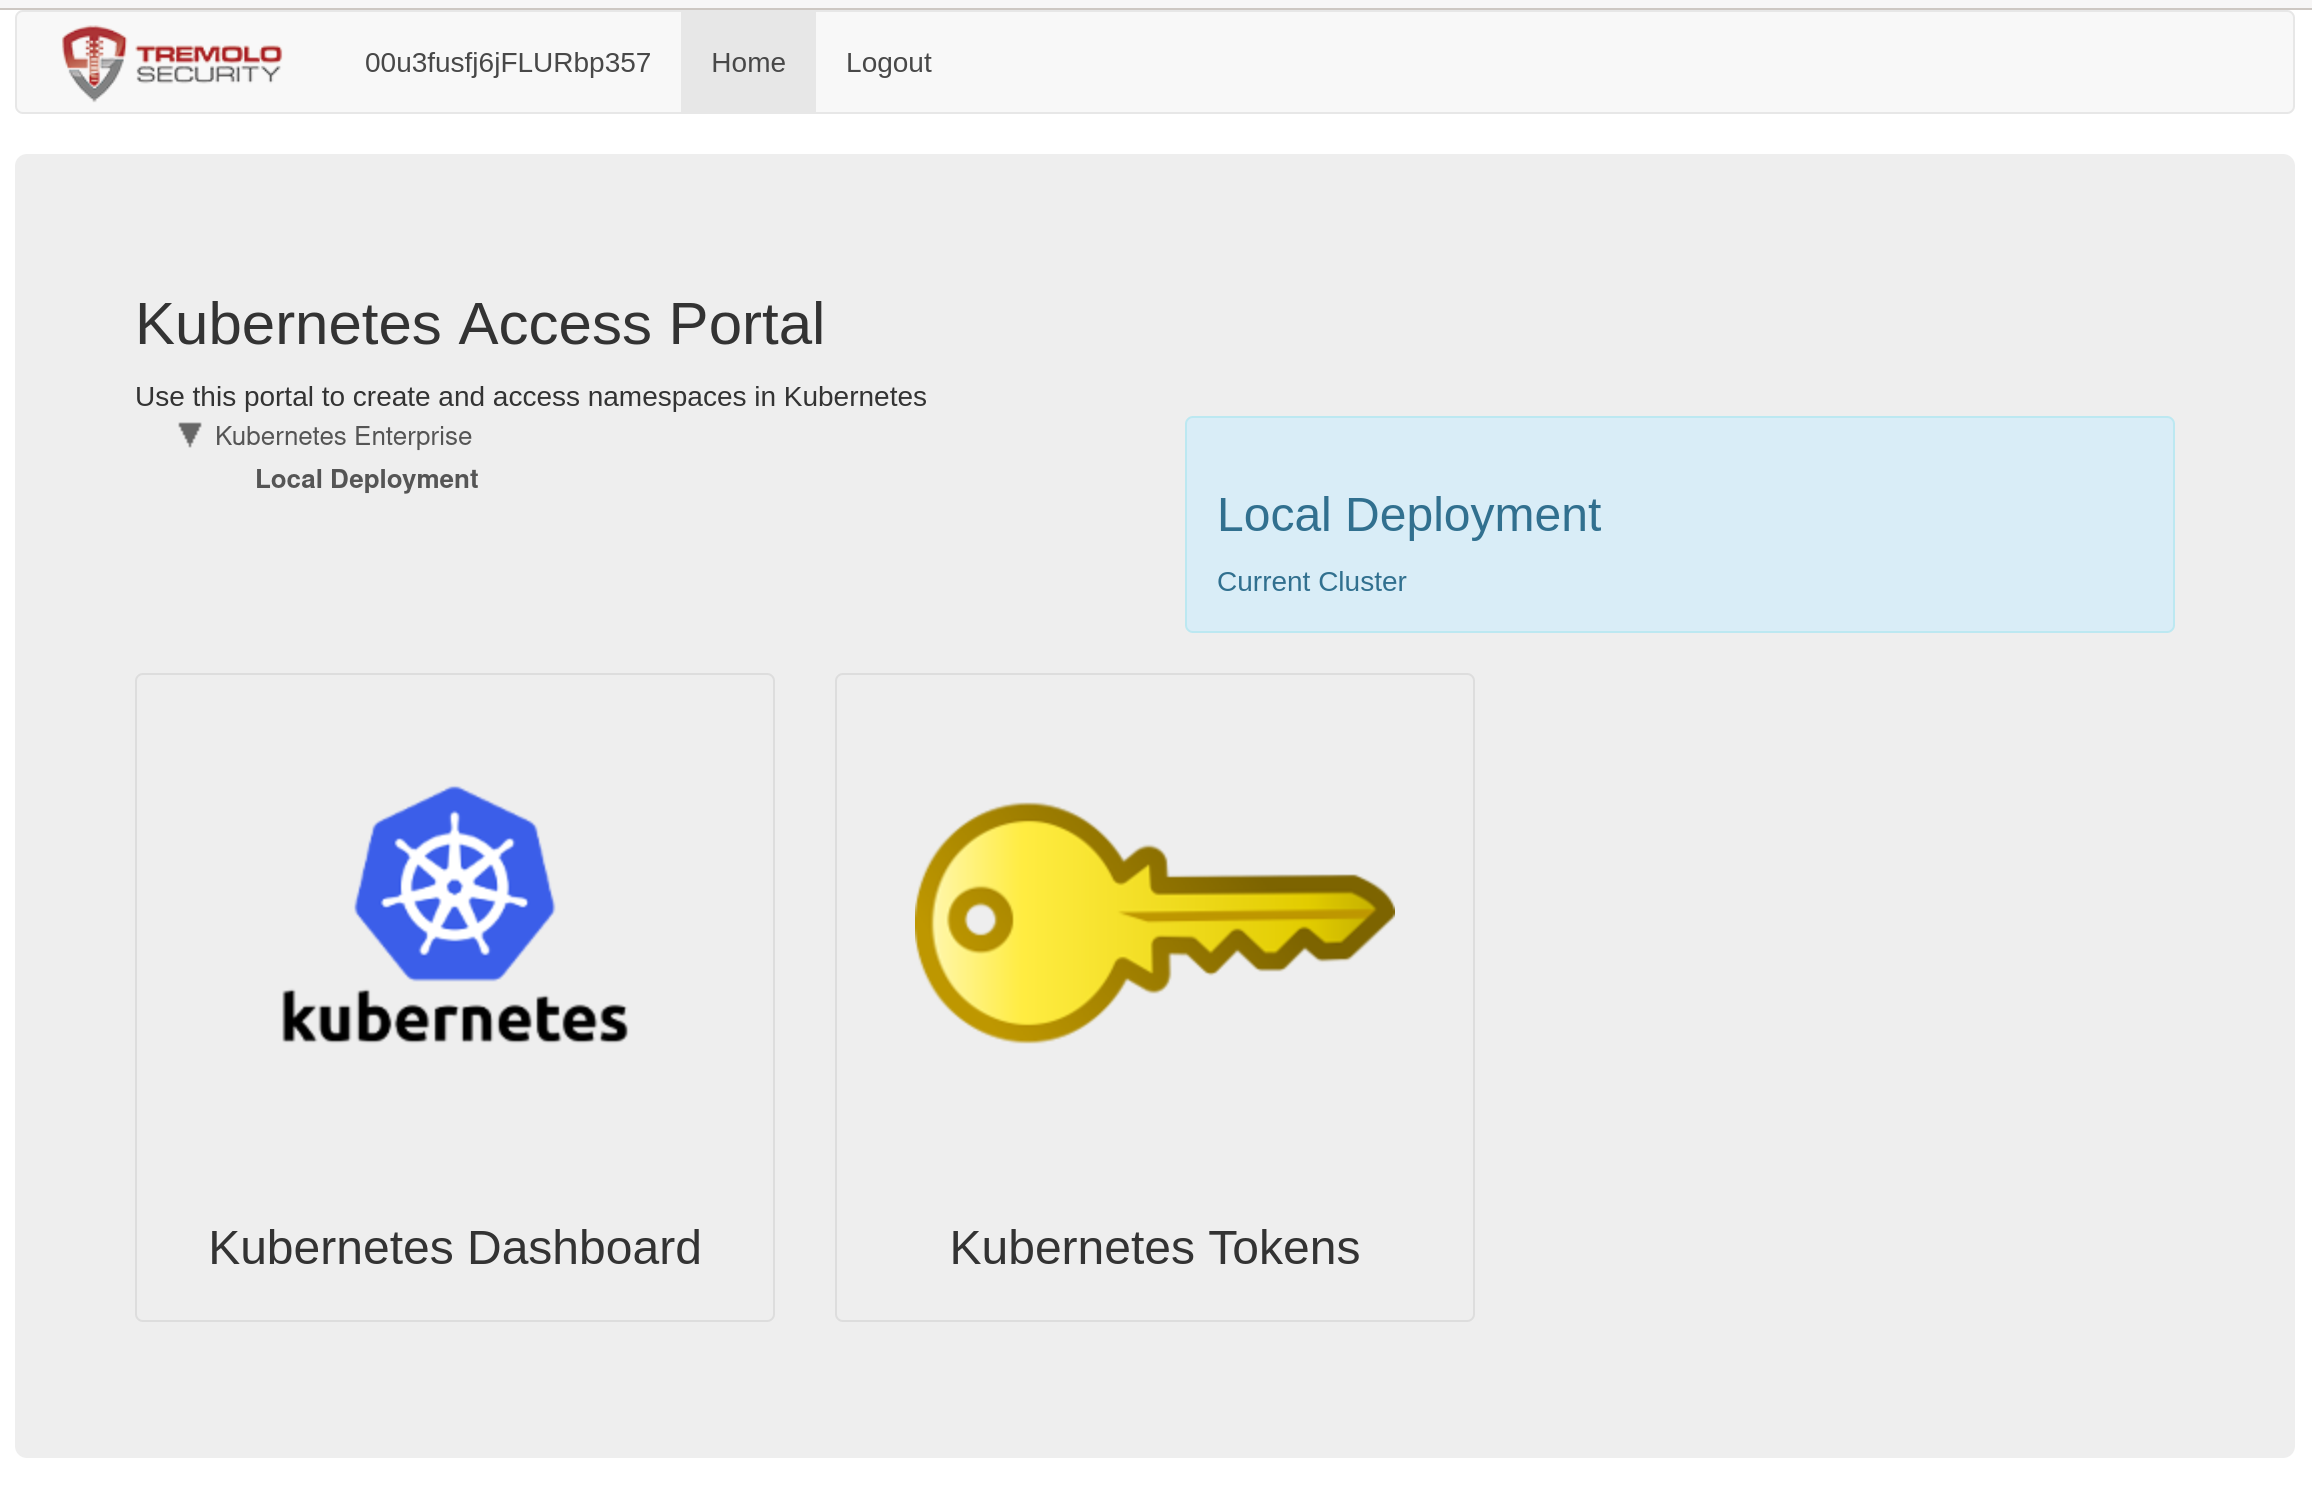Screen dimensions: 2312x1492
Task: Click the Kubernetes Access Portal heading
Action: [x=480, y=324]
